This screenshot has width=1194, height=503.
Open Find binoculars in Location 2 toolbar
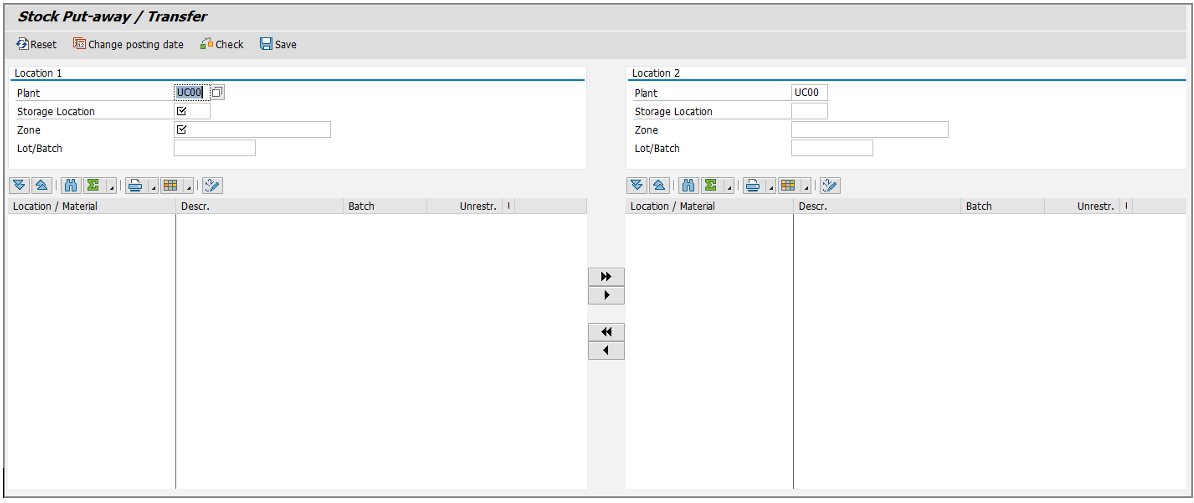point(688,185)
